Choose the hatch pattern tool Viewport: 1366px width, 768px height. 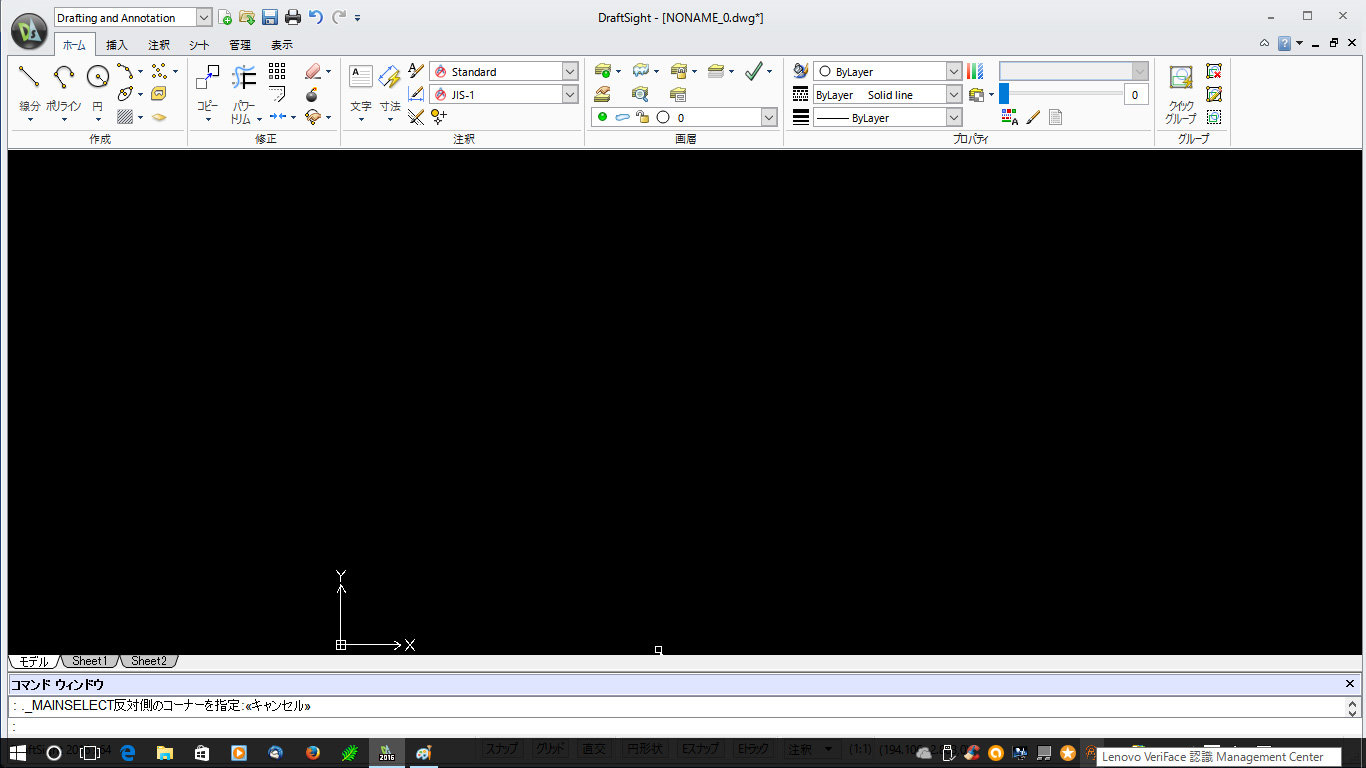[125, 116]
